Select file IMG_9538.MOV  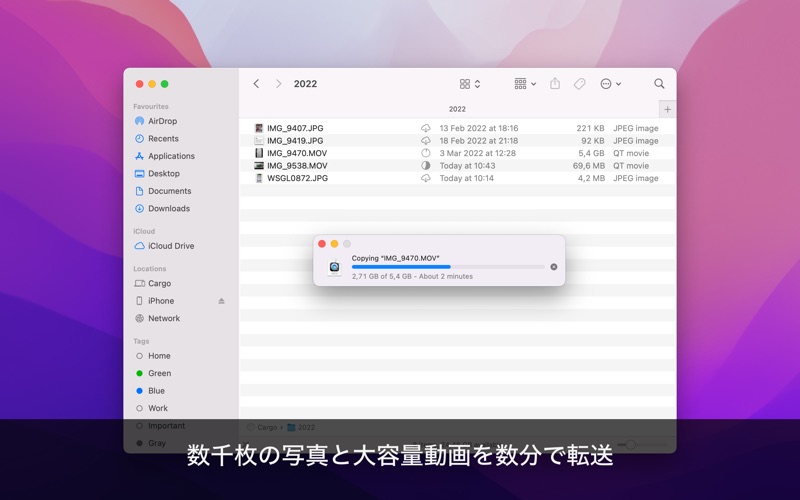(297, 166)
